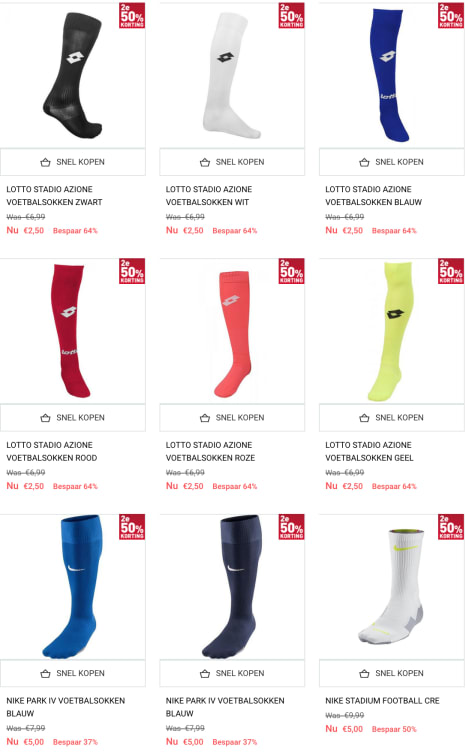This screenshot has width=475, height=755.
Task: Snel kopen the pink Lotto sock
Action: [x=232, y=418]
